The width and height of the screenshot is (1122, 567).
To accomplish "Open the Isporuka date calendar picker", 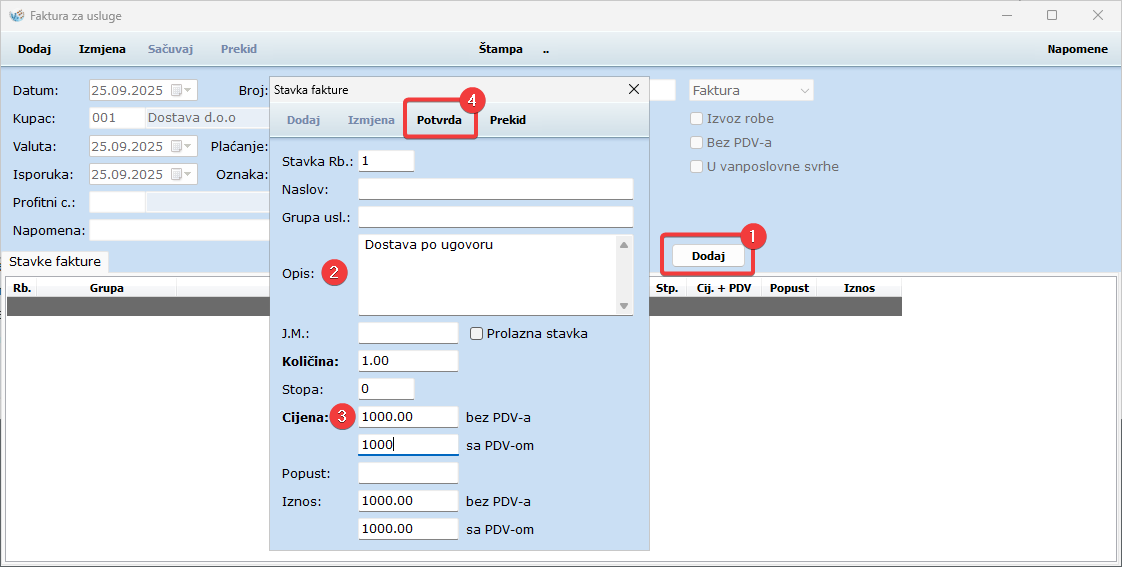I will coord(181,174).
